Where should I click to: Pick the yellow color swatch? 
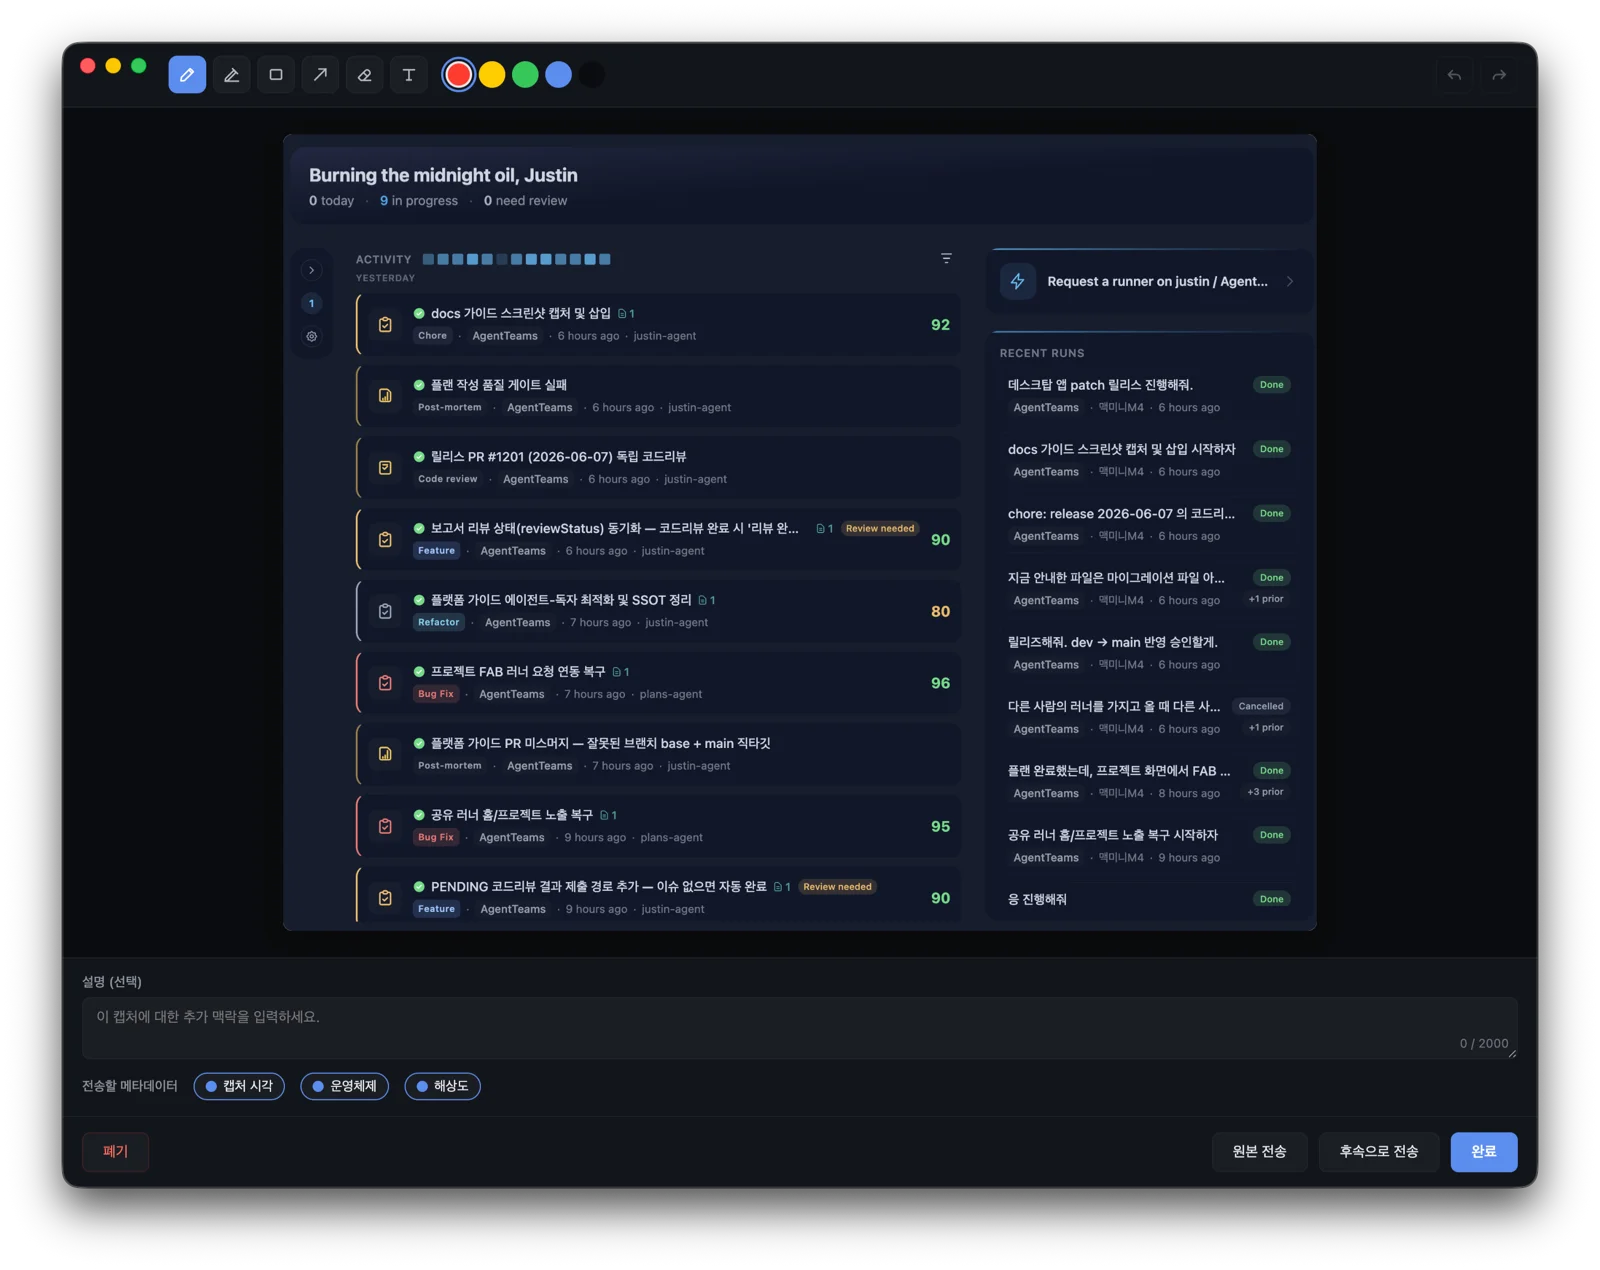(x=492, y=75)
